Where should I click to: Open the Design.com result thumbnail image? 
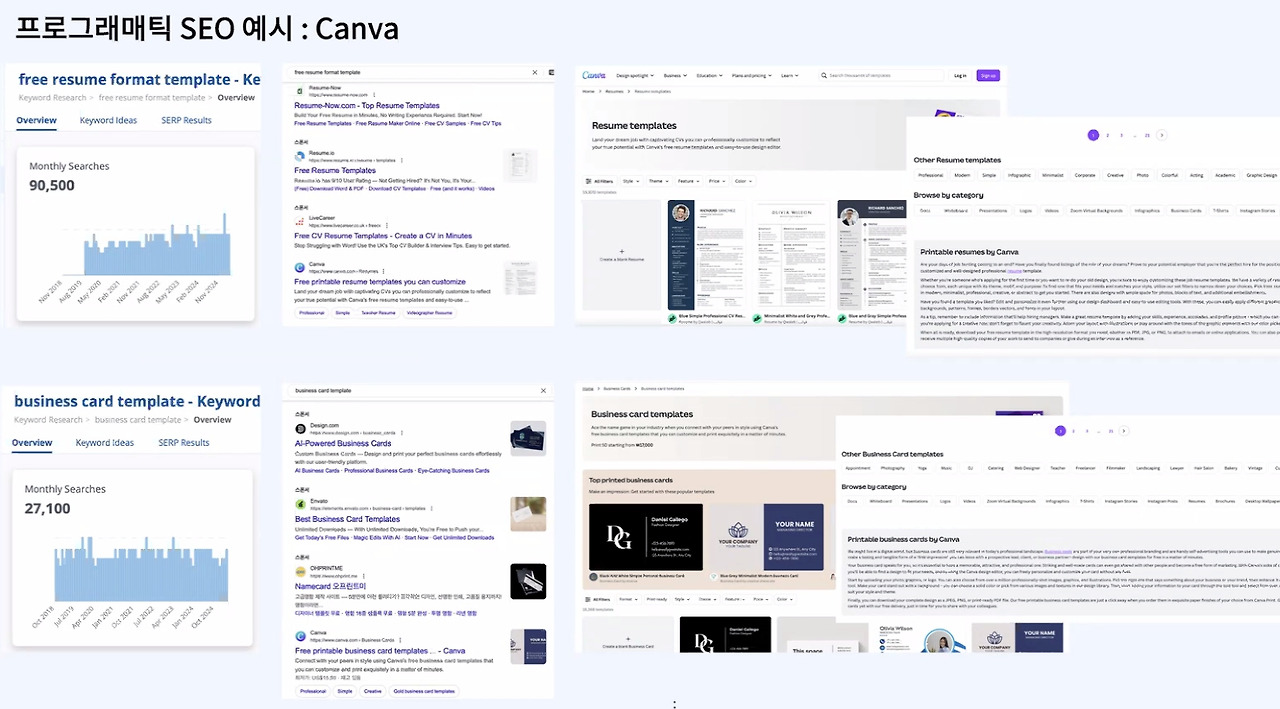point(528,439)
